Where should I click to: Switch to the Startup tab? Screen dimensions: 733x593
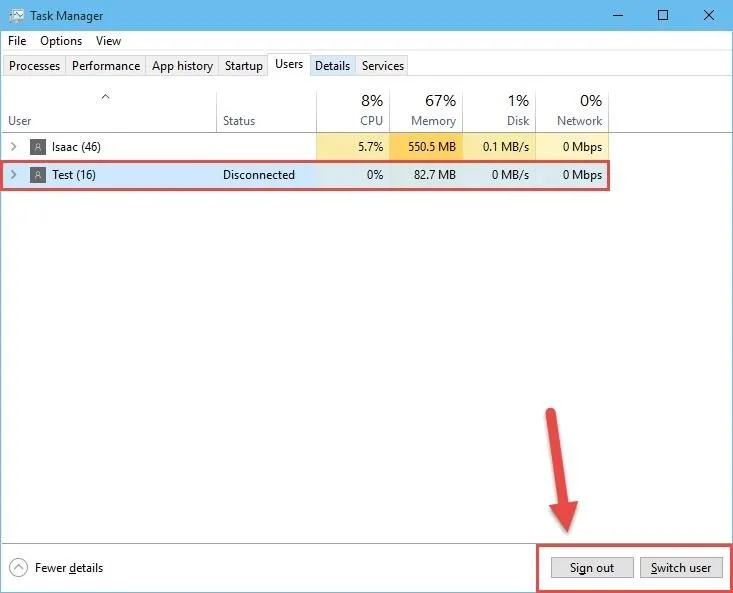click(244, 65)
